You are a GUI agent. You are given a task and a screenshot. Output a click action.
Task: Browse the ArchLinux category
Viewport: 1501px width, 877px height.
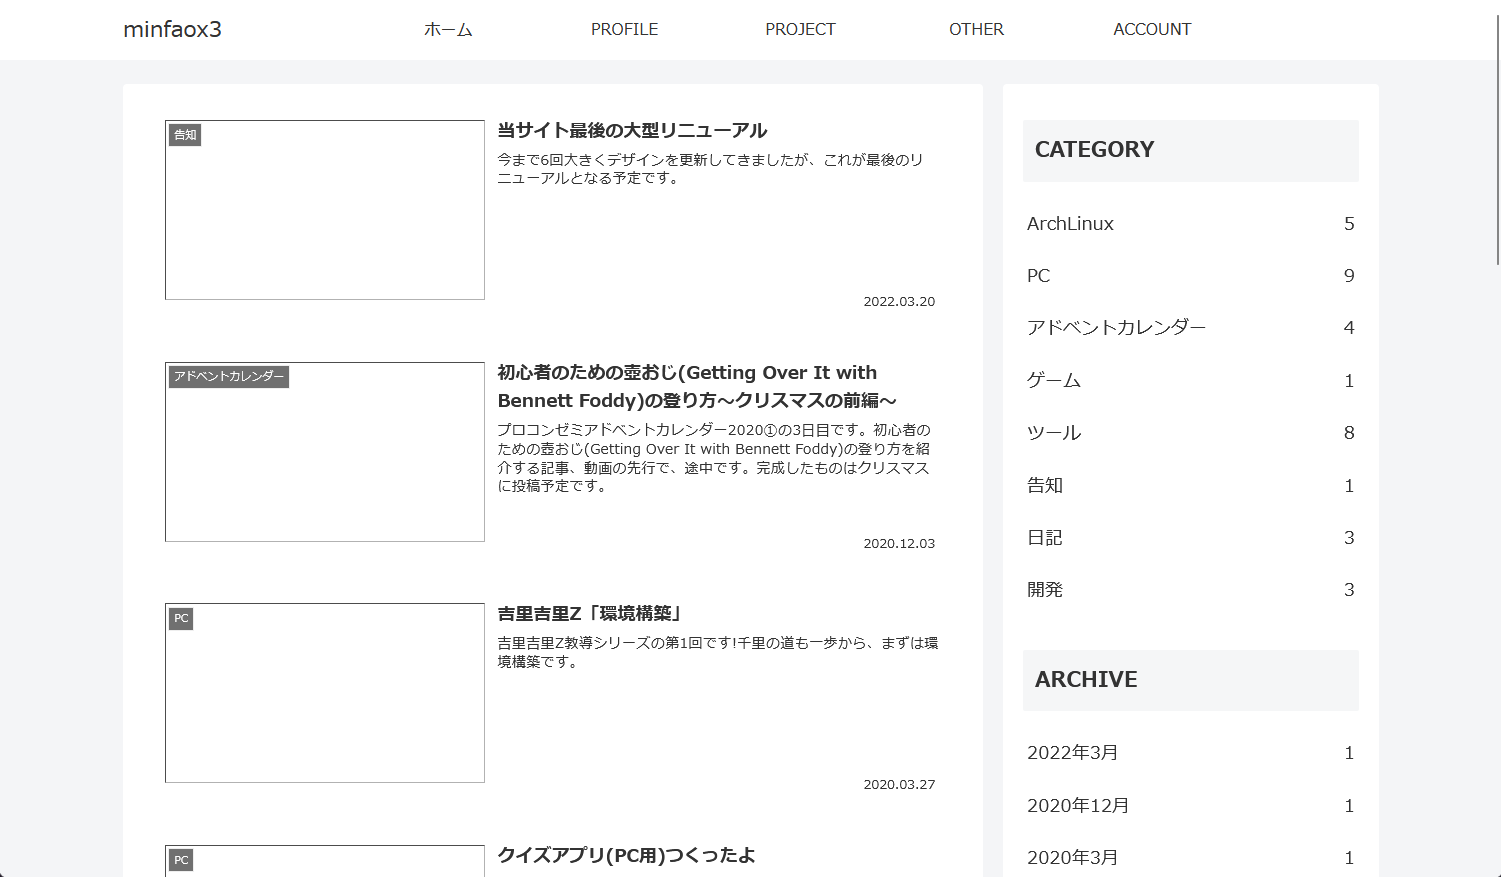tap(1070, 223)
